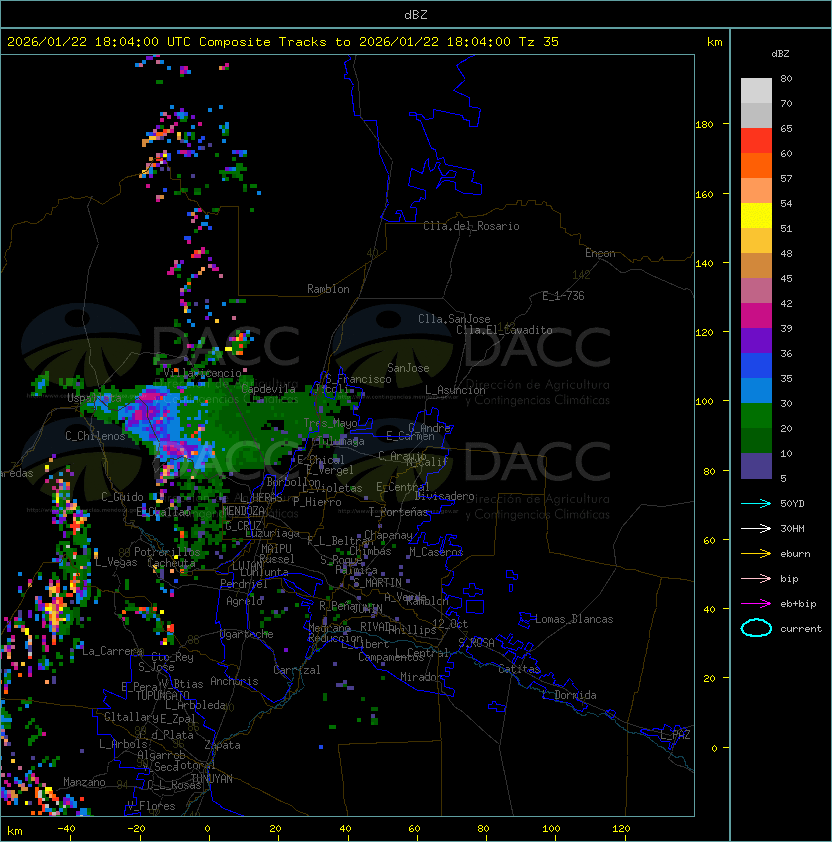The image size is (832, 842).
Task: Click the light blue swatch next to 35 dBZ
Action: pyautogui.click(x=756, y=390)
